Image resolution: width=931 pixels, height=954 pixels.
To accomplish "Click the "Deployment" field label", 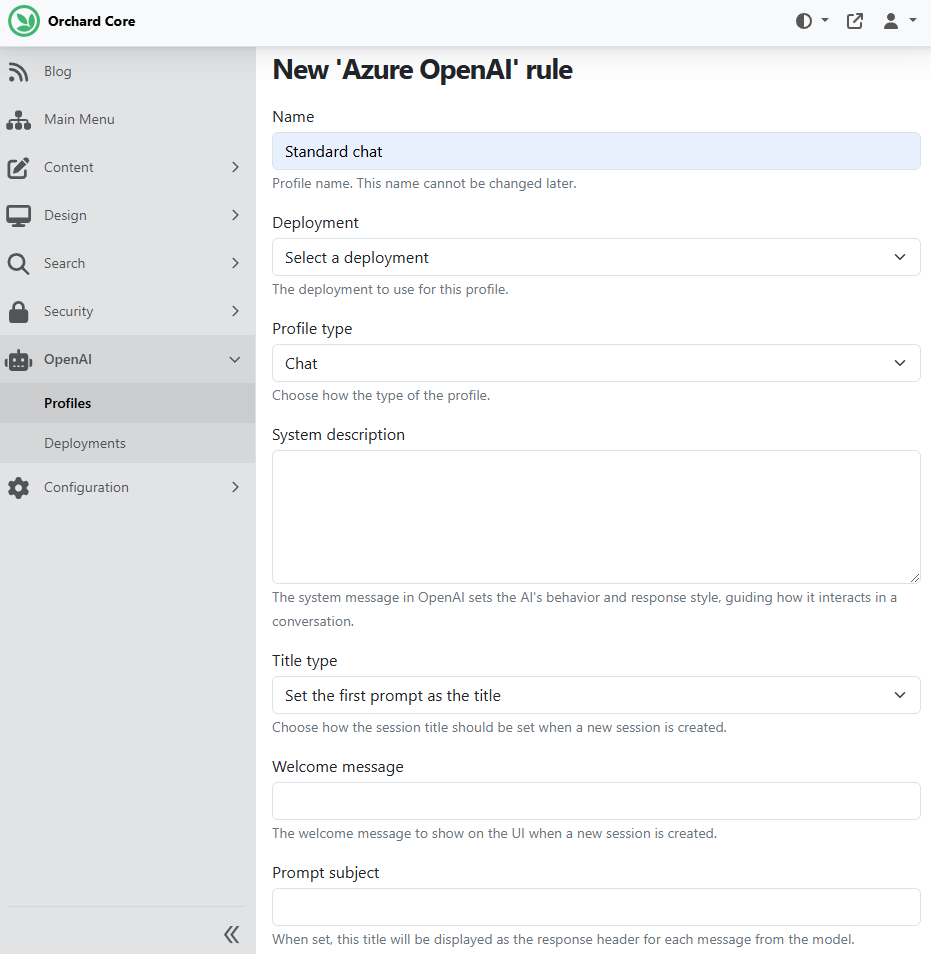I will [x=315, y=223].
